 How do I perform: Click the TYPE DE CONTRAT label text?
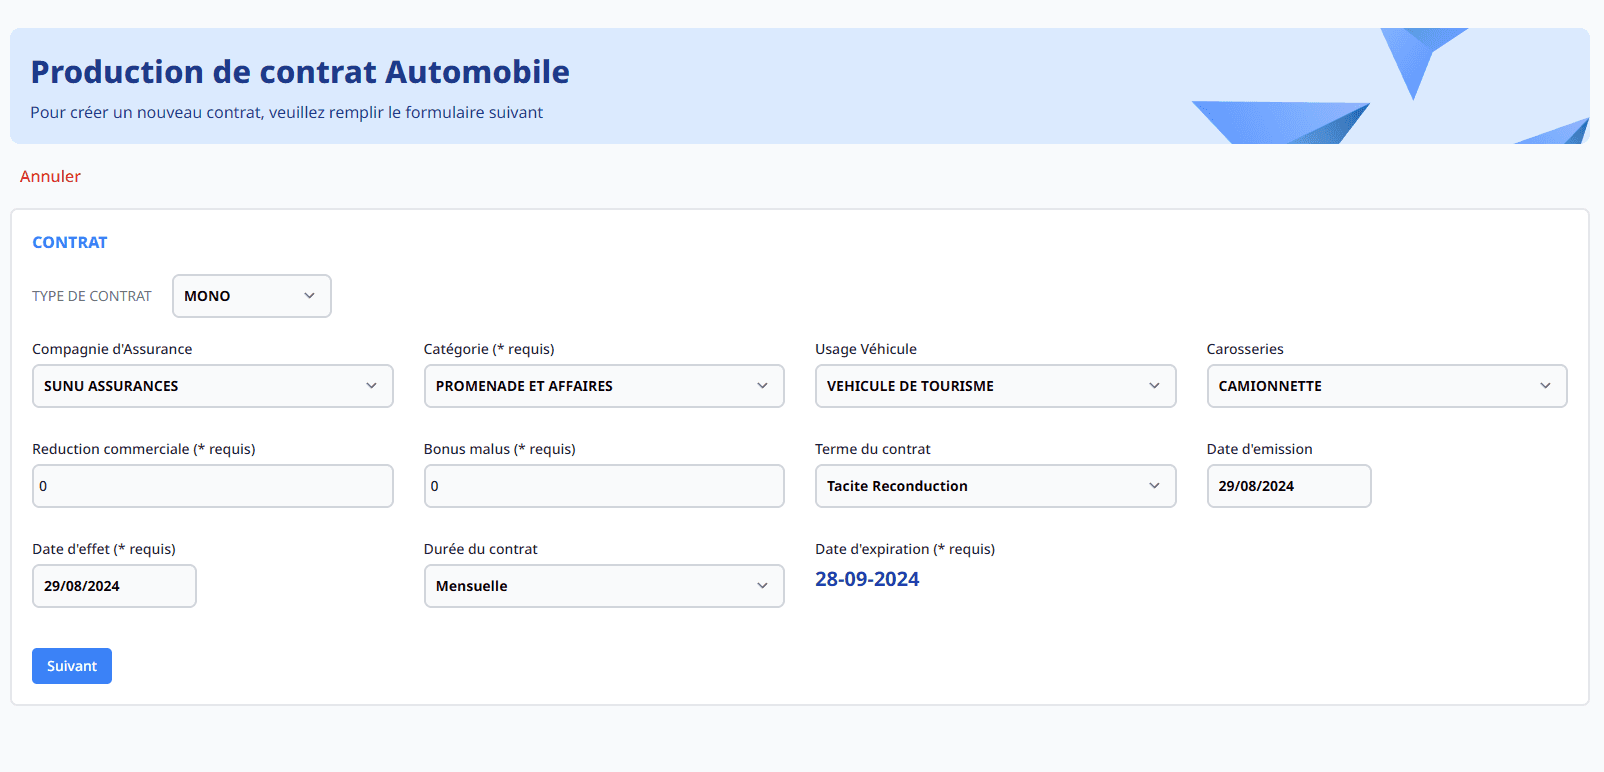[x=92, y=296]
